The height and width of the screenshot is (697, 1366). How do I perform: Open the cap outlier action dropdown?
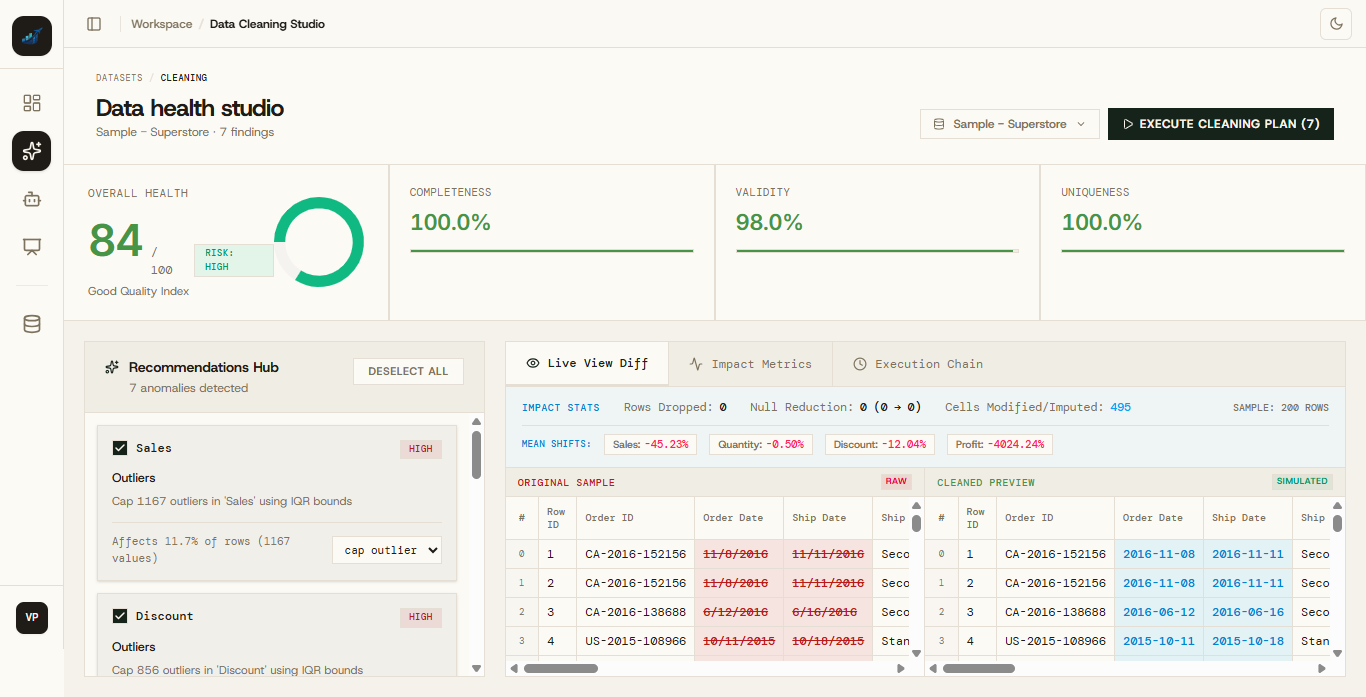387,550
